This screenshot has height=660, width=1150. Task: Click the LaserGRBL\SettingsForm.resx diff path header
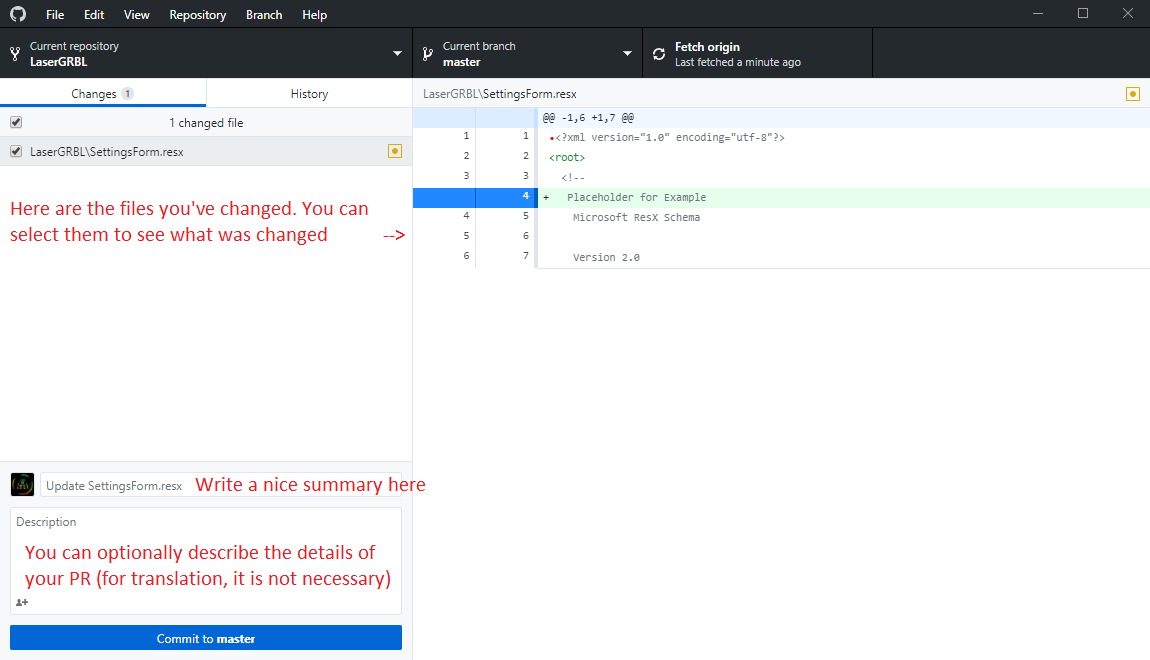click(x=499, y=94)
